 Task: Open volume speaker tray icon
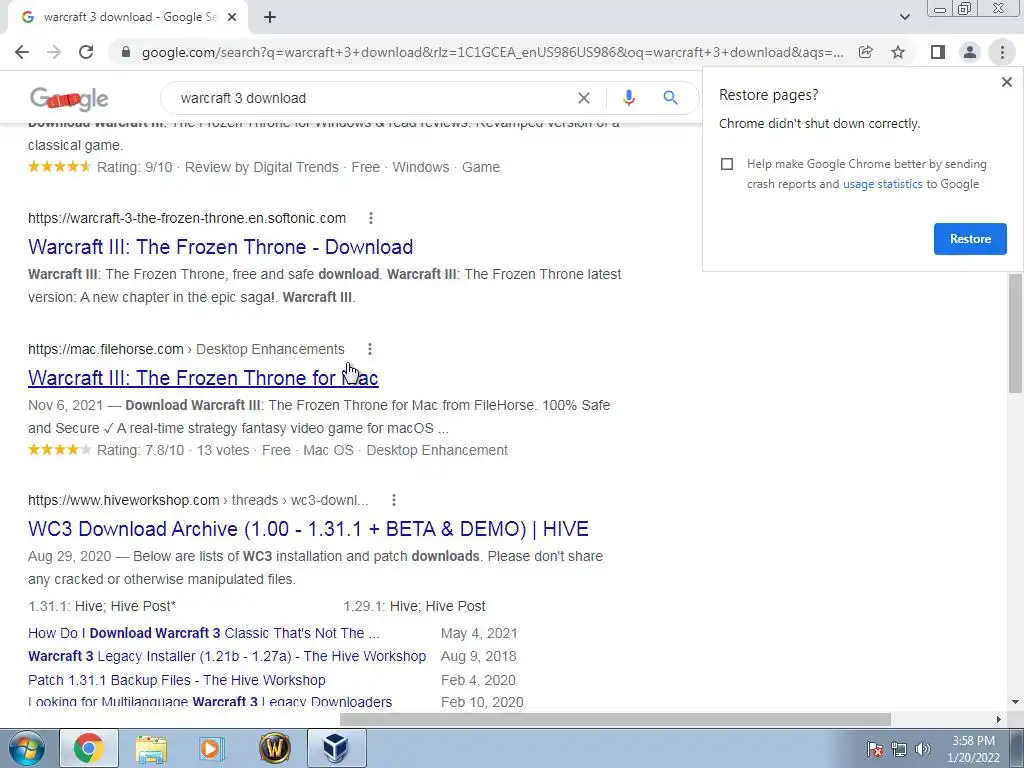pyautogui.click(x=923, y=748)
